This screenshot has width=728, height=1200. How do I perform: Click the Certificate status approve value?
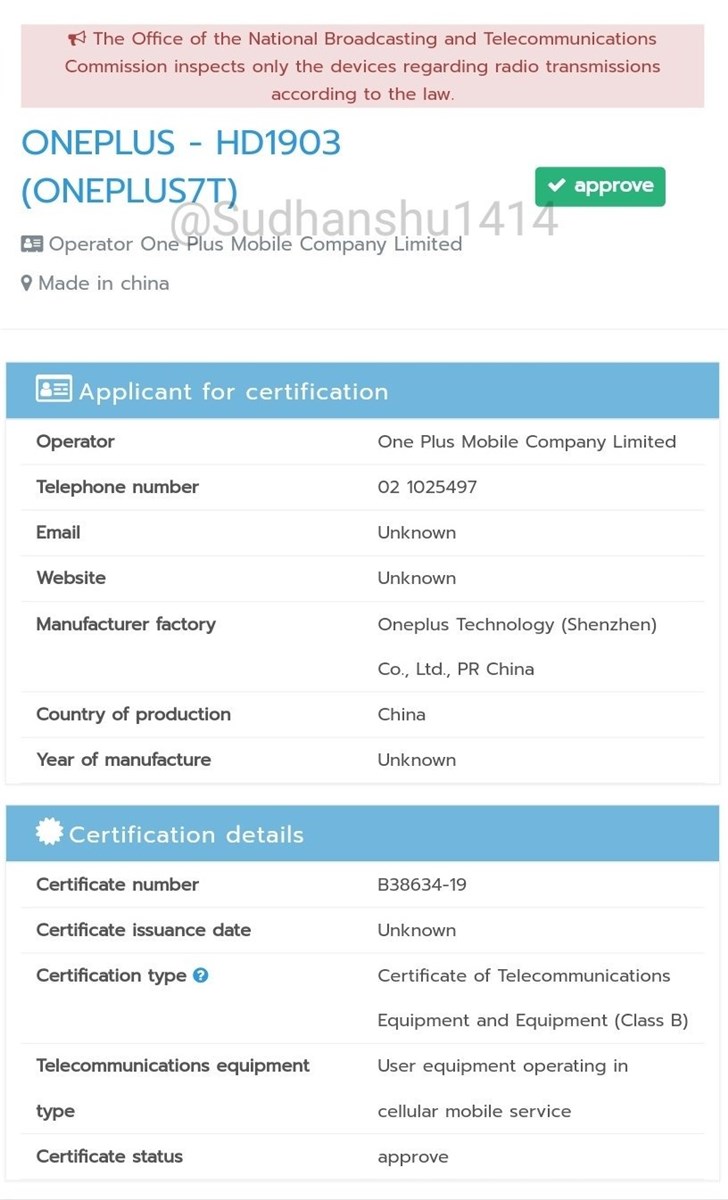tap(412, 1156)
